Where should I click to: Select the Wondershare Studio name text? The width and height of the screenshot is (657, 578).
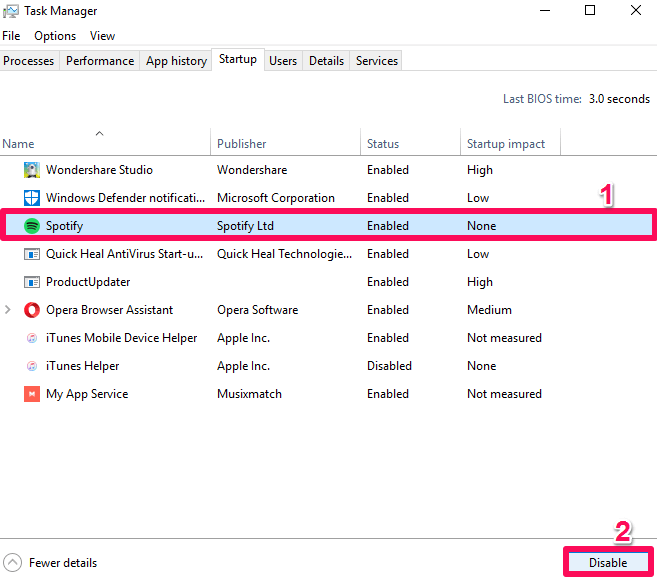click(99, 170)
